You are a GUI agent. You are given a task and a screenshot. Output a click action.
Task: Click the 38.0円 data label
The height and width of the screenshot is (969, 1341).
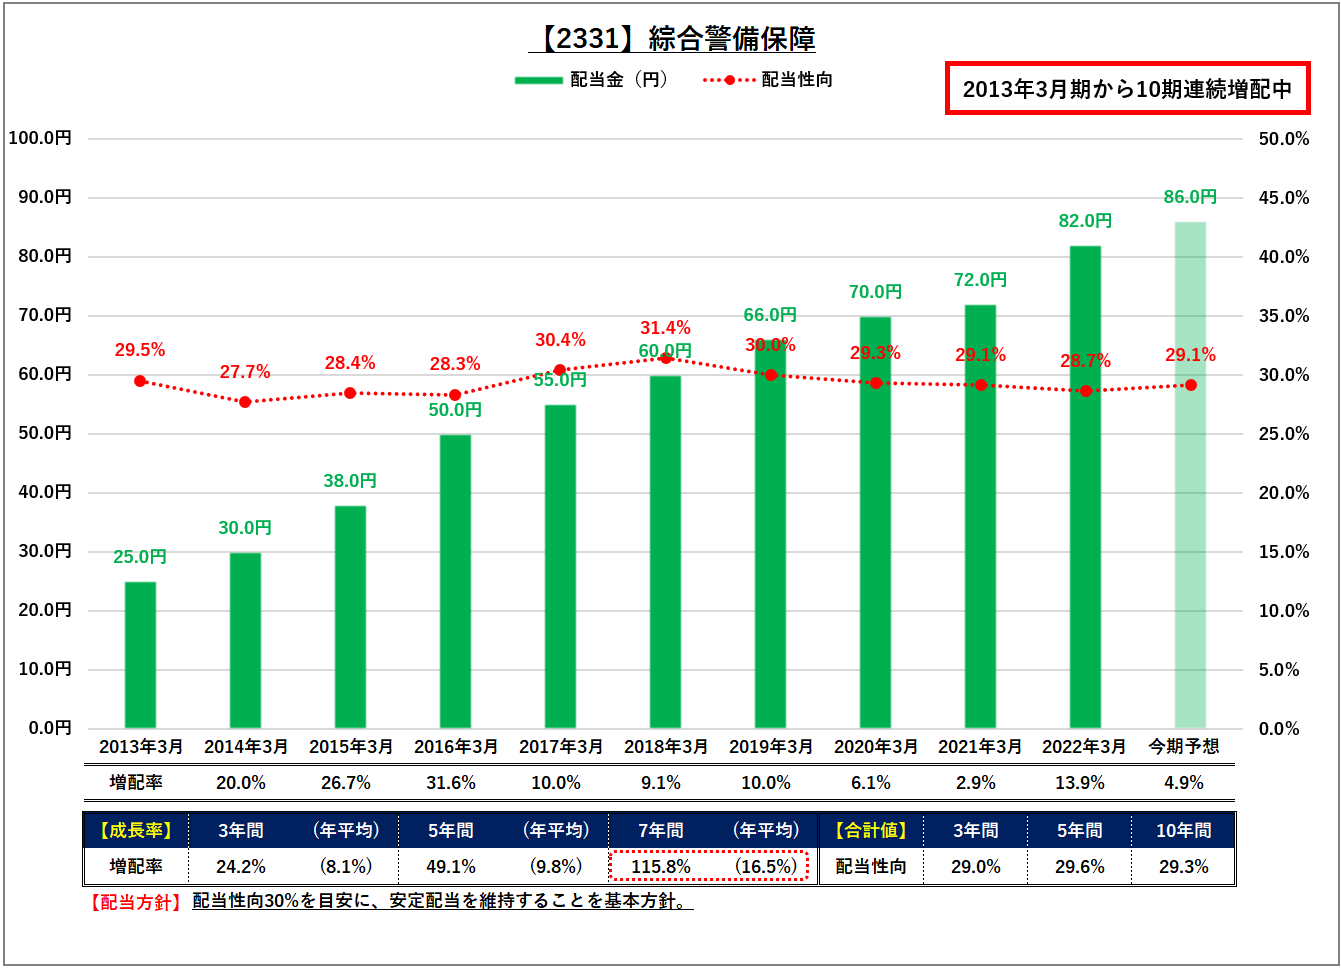350,481
